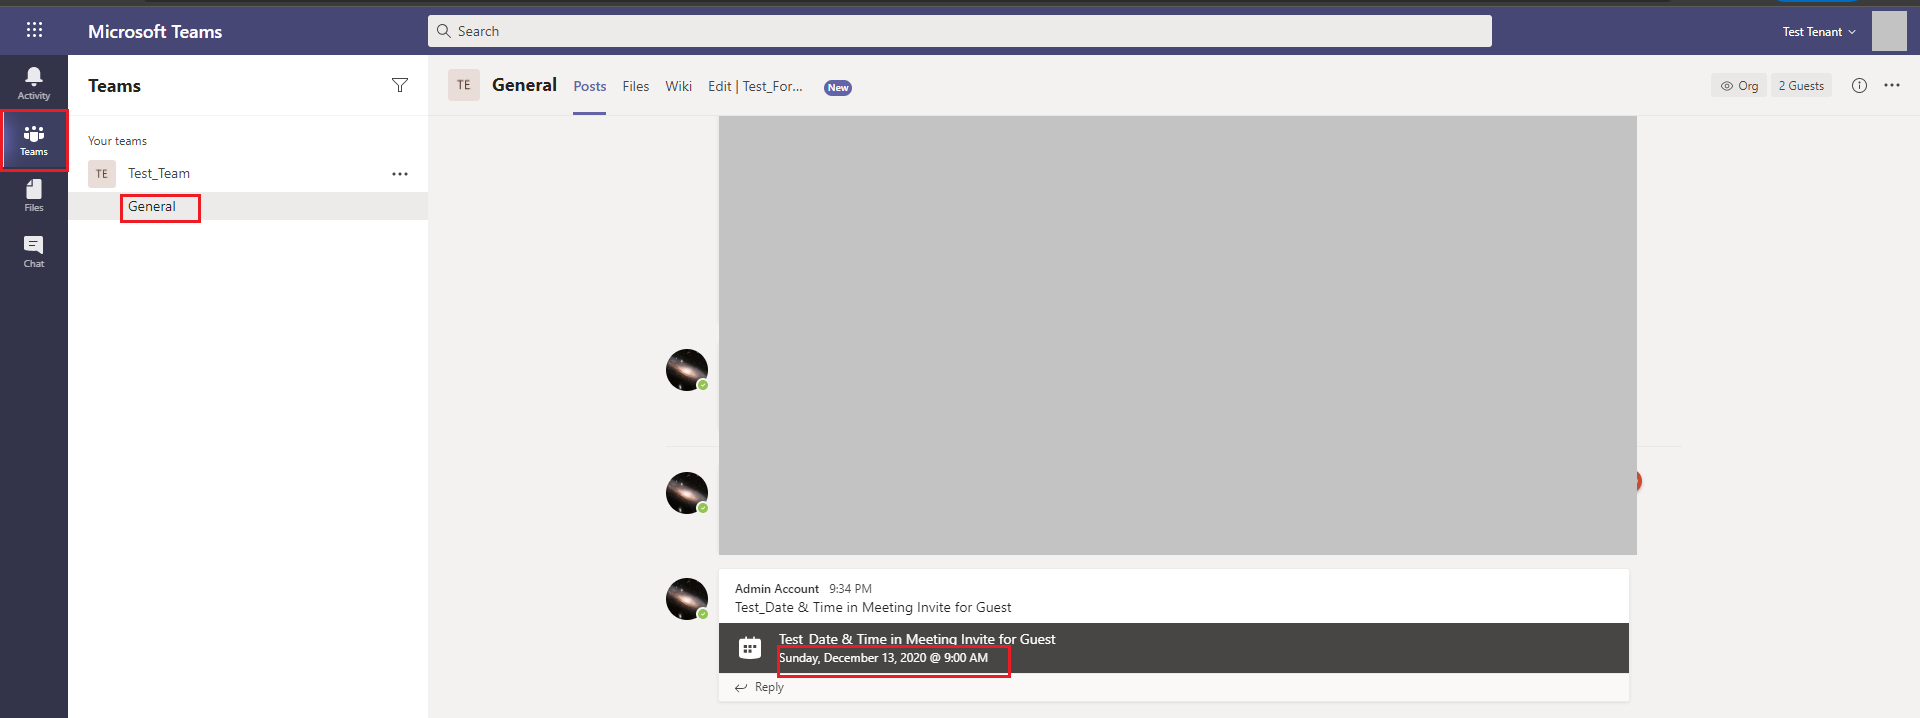Open the Edit | Test_For... tab
The width and height of the screenshot is (1920, 718).
tap(755, 87)
